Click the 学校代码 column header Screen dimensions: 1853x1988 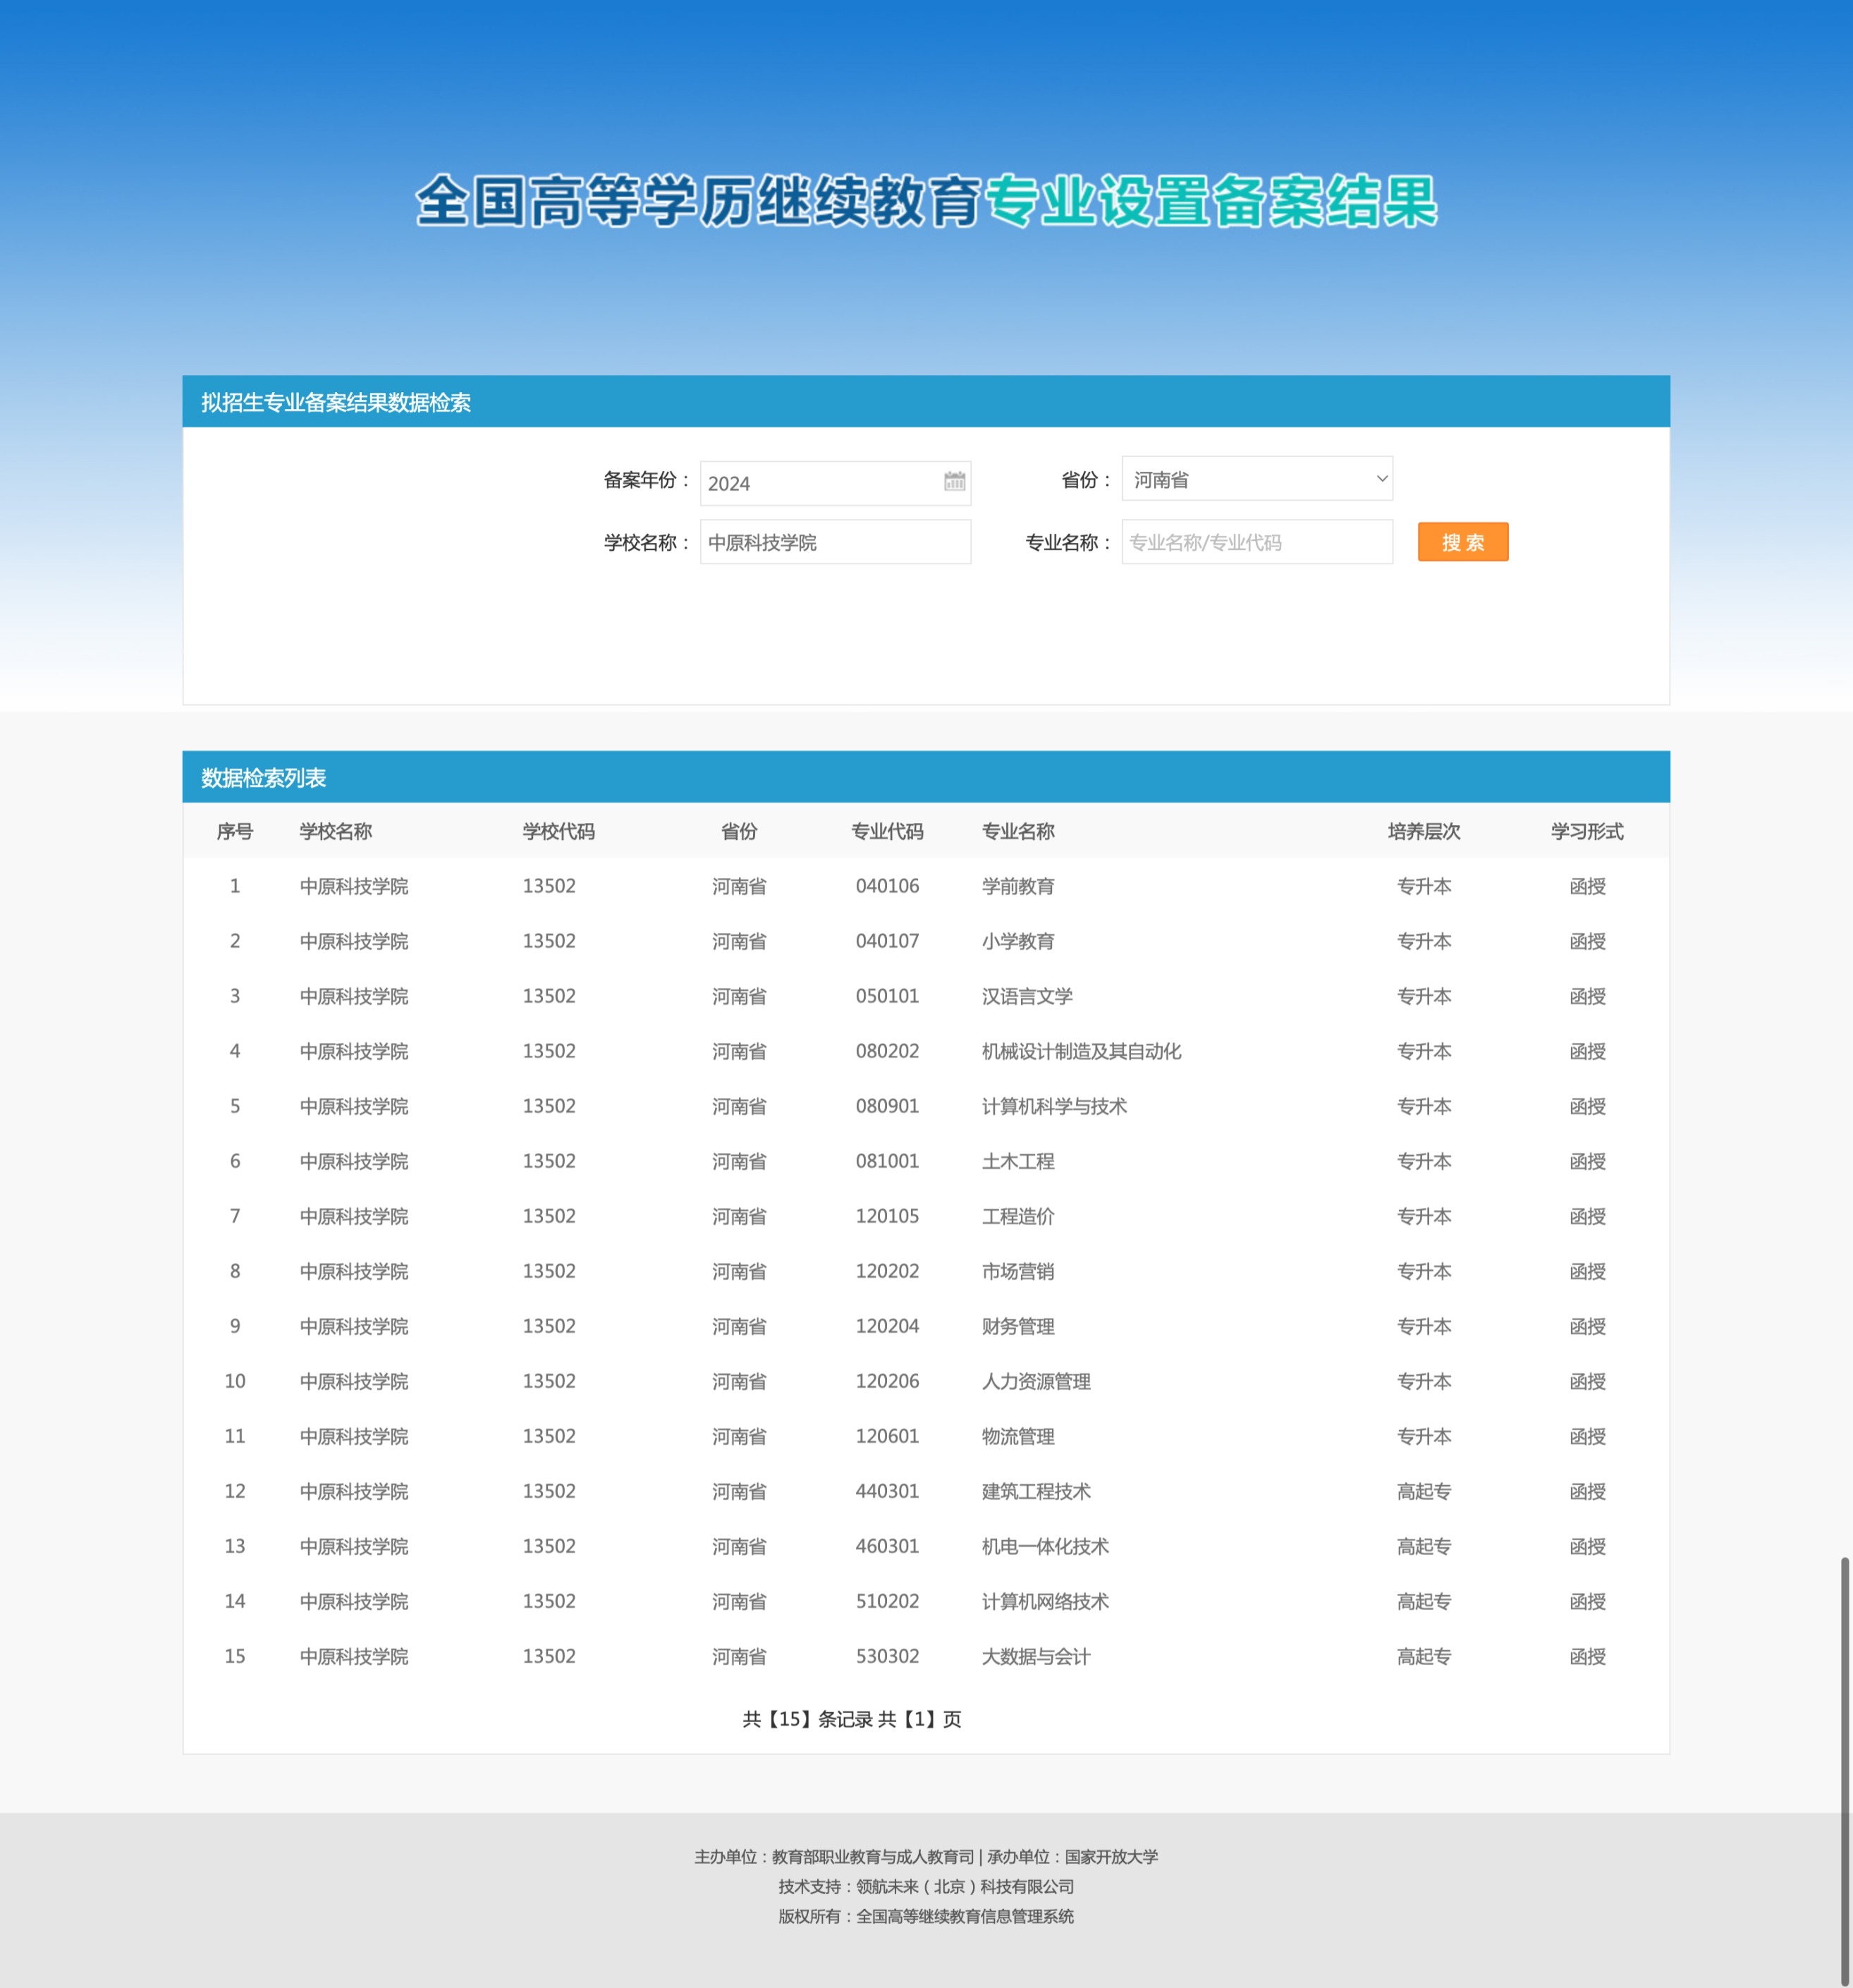pos(559,832)
